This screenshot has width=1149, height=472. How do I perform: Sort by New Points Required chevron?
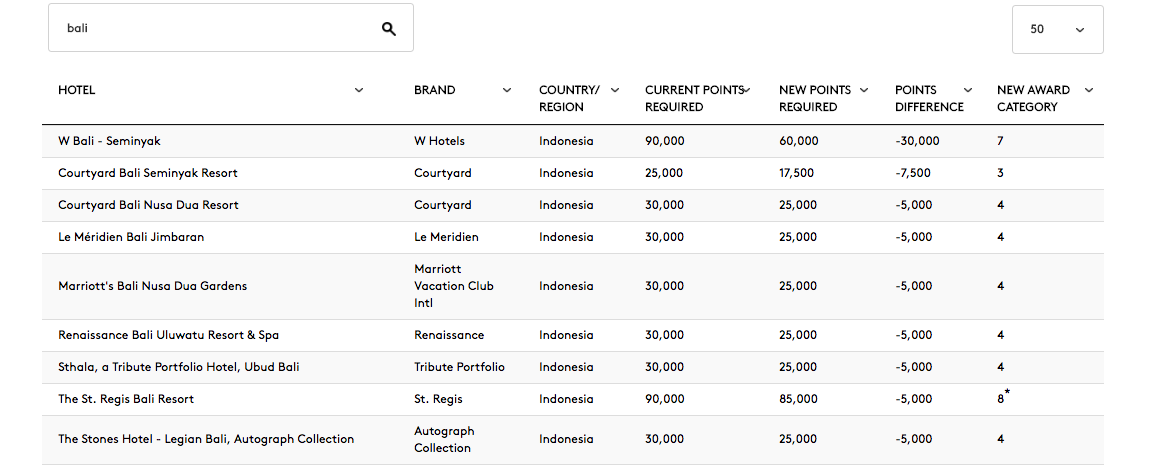point(864,90)
